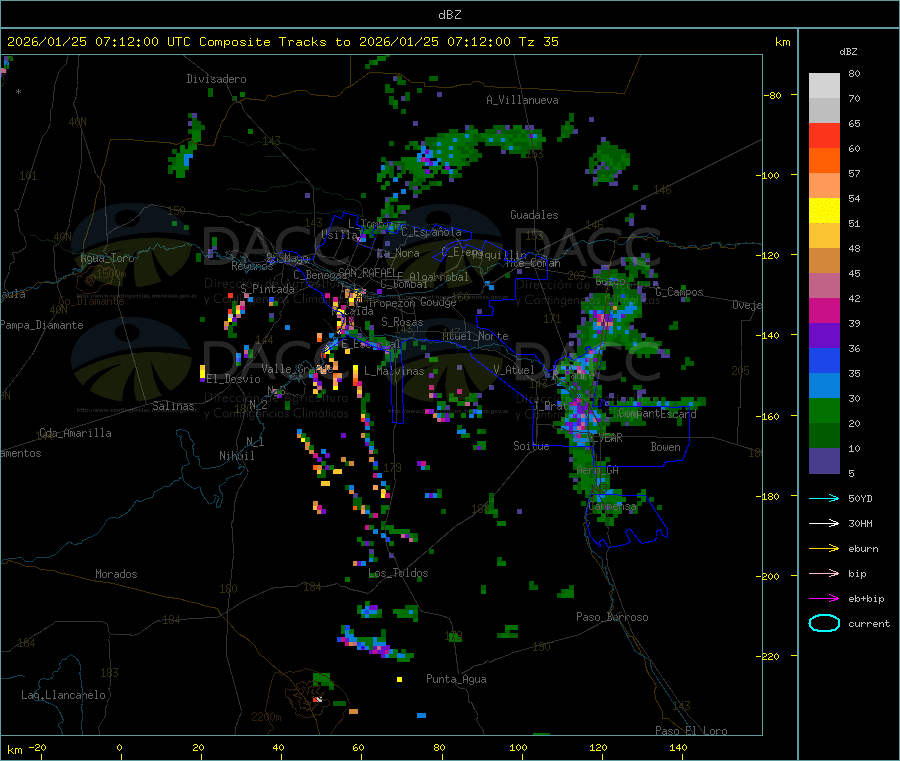Click the V_Atuel map label
900x761 pixels.
click(x=514, y=370)
